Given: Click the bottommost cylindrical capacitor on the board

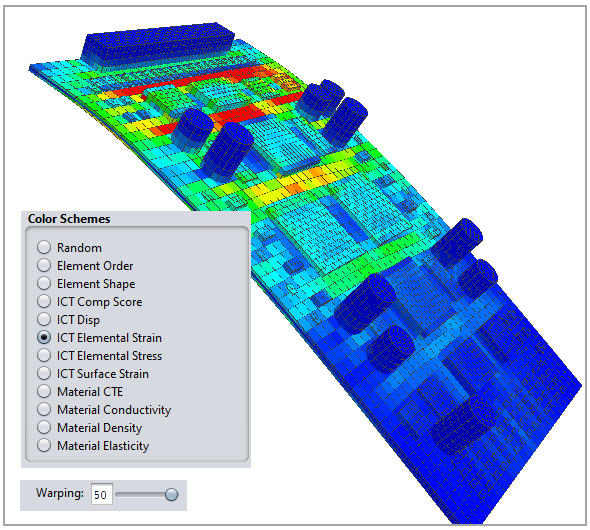Looking at the screenshot, I should click(x=463, y=425).
